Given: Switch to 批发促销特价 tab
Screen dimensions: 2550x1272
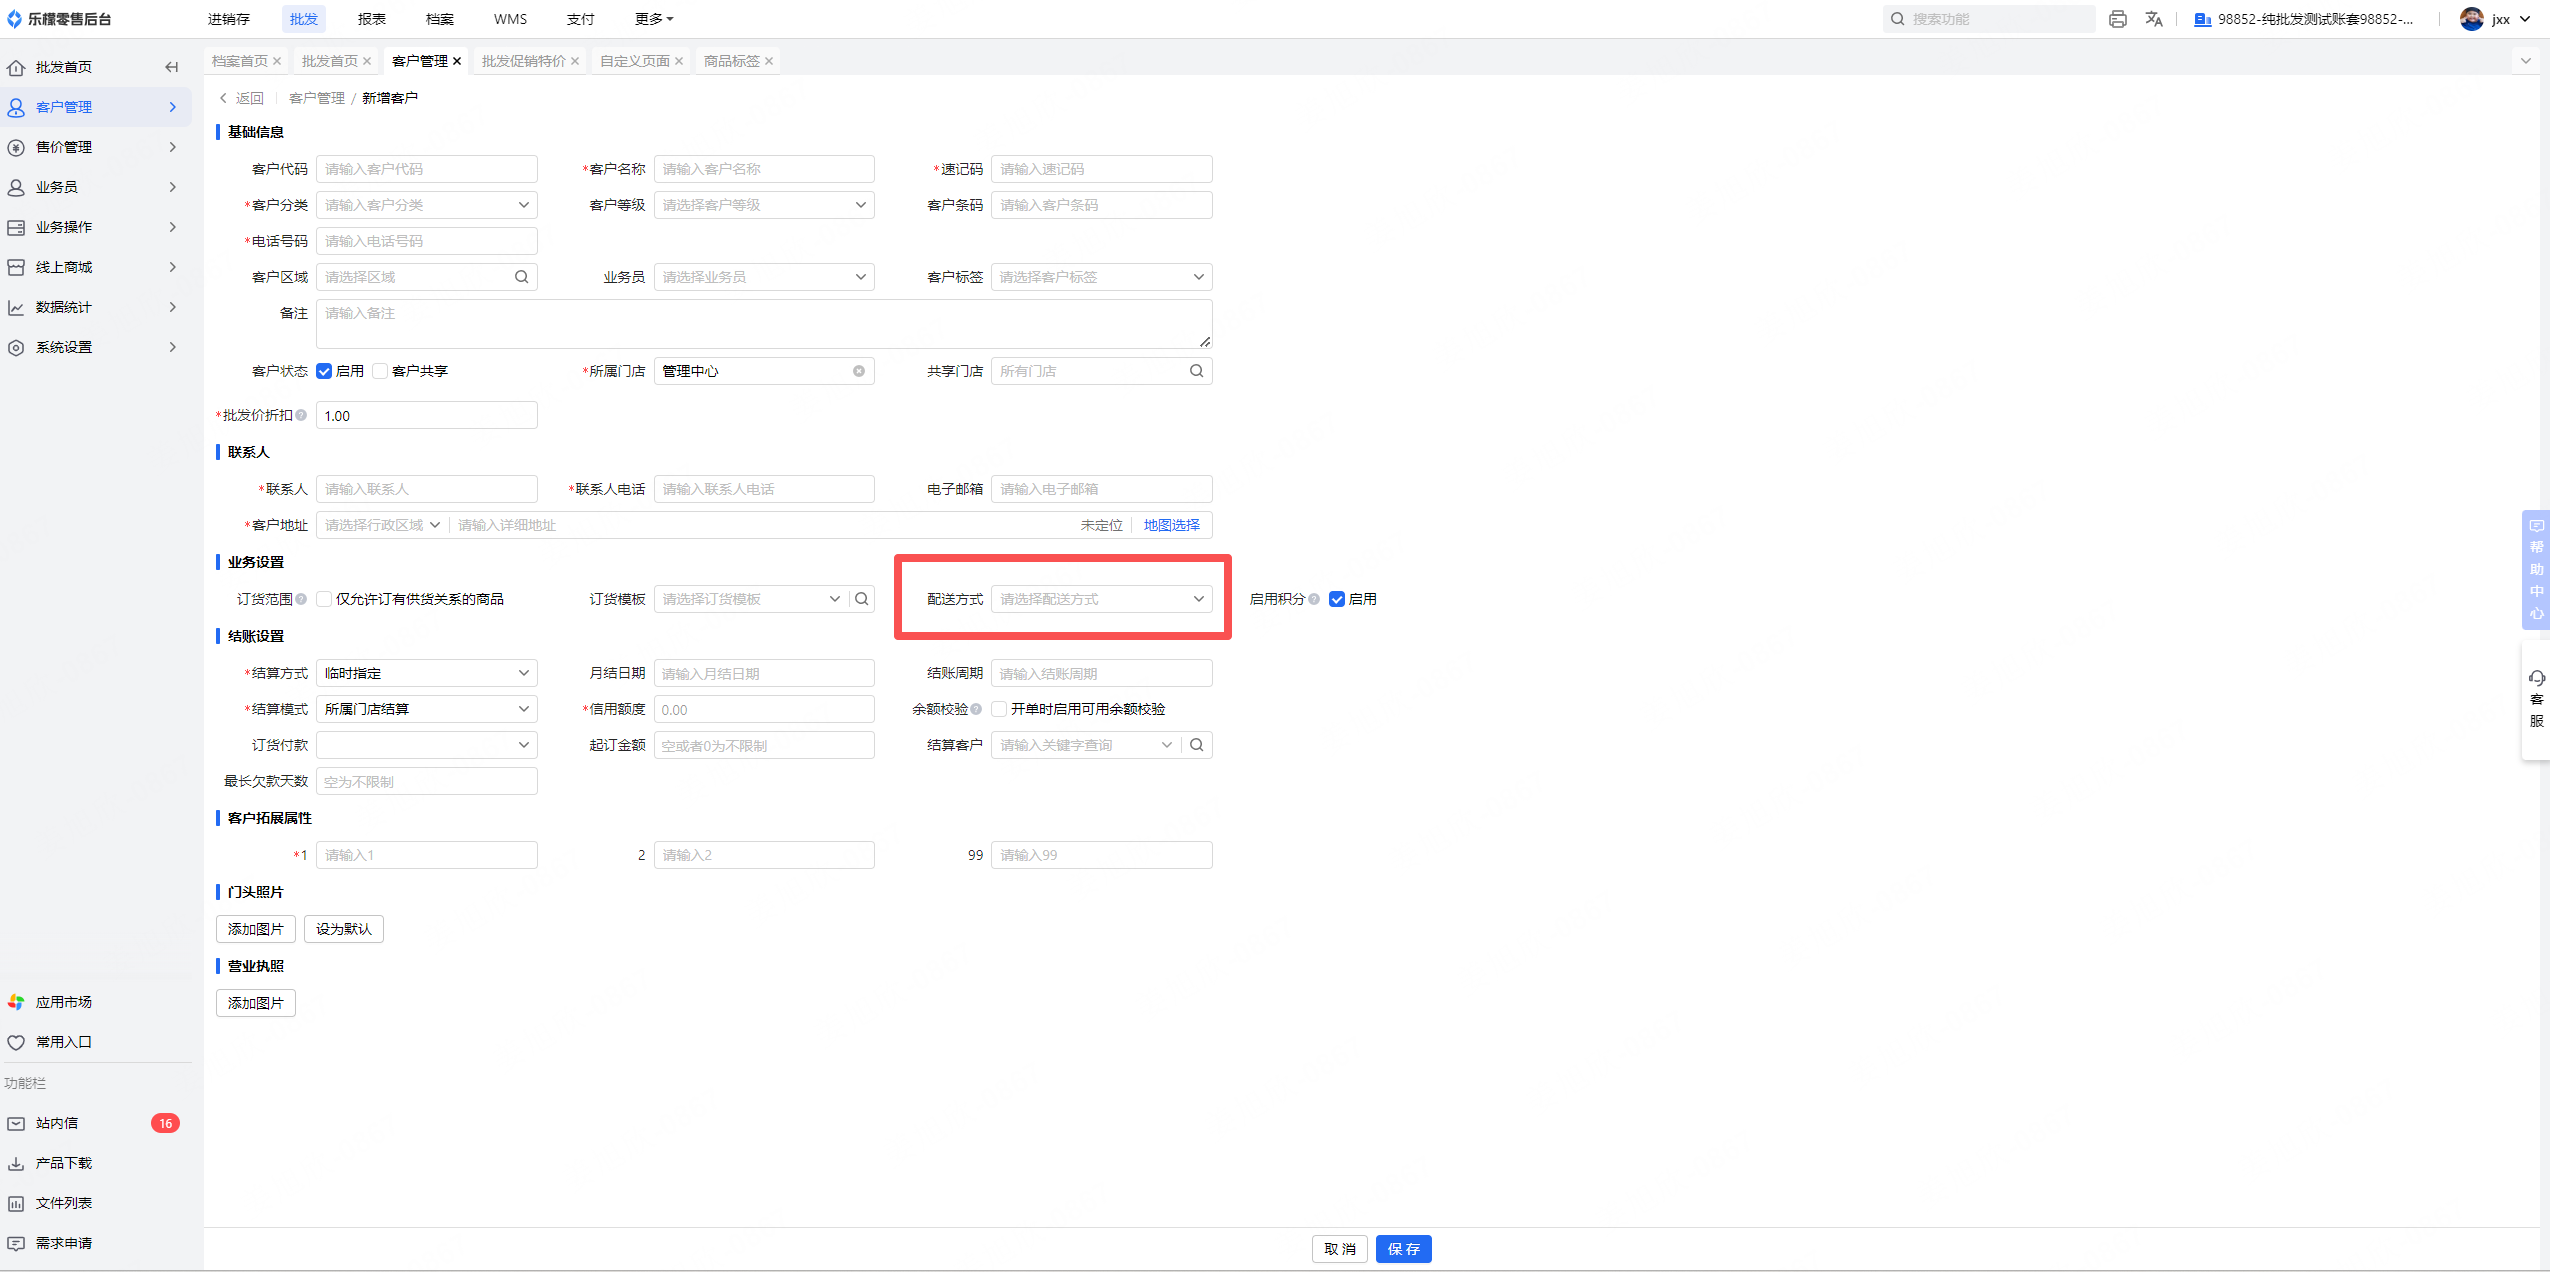Looking at the screenshot, I should pos(523,61).
